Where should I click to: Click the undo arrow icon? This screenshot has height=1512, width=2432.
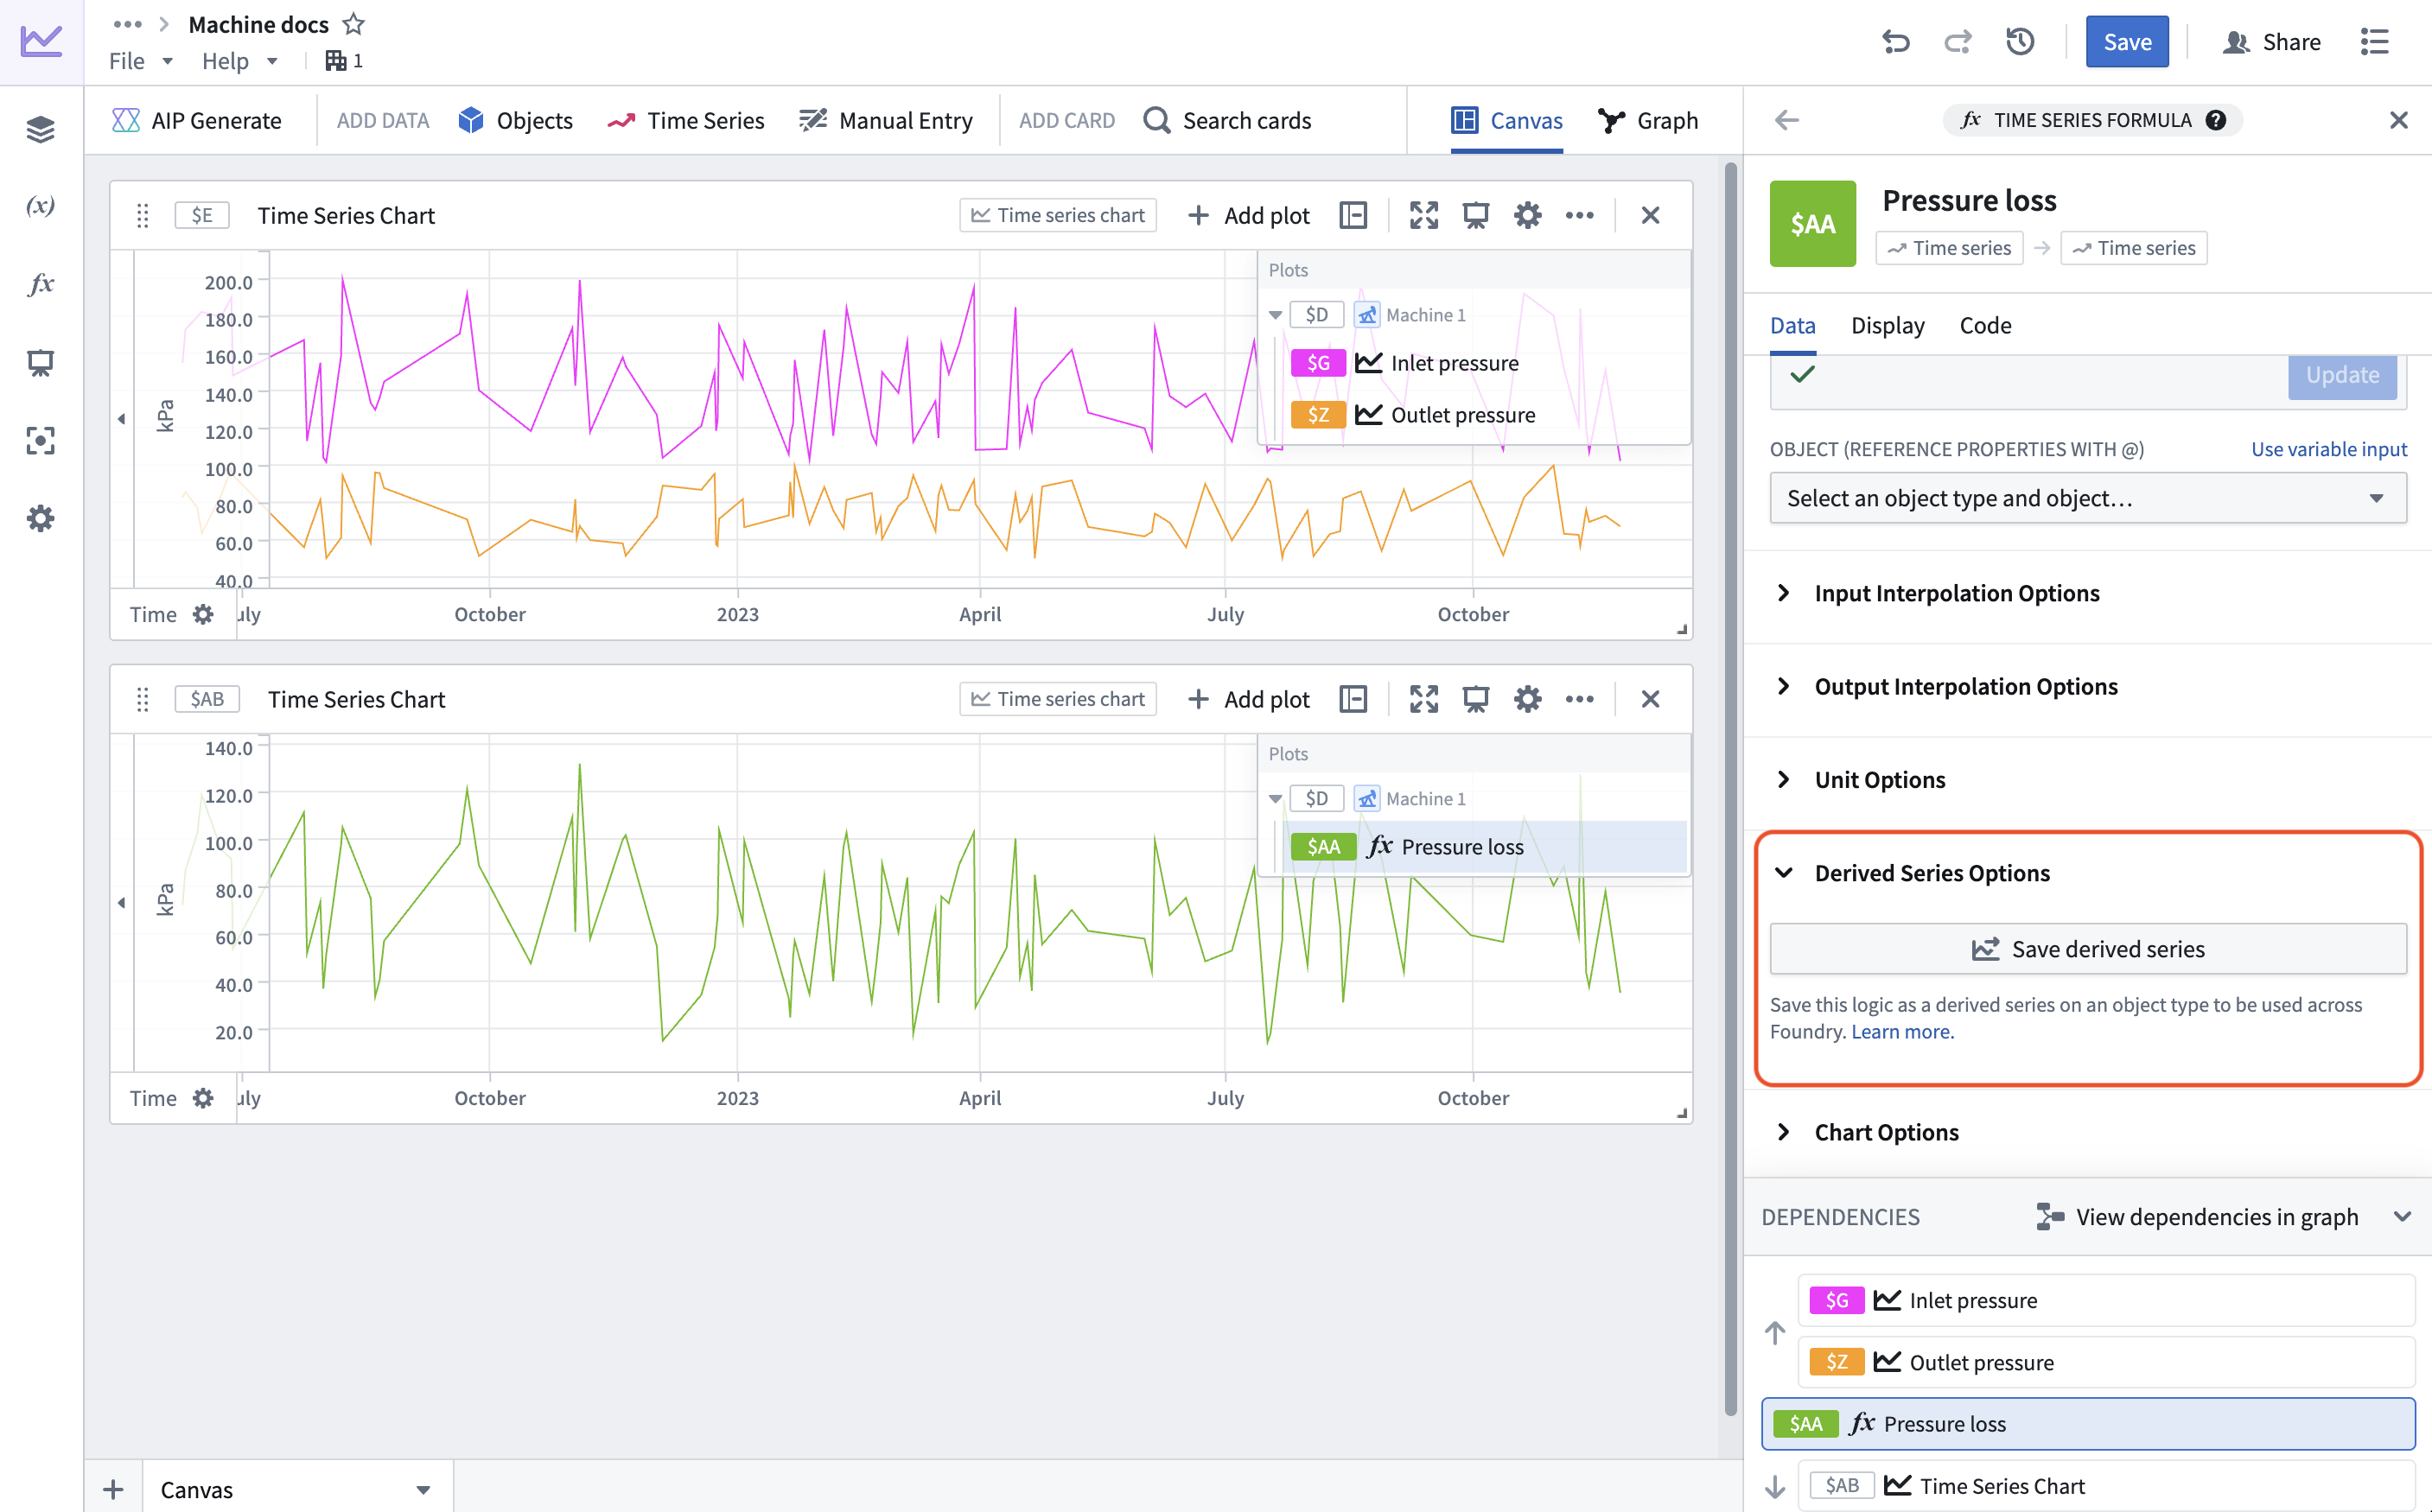click(1895, 42)
